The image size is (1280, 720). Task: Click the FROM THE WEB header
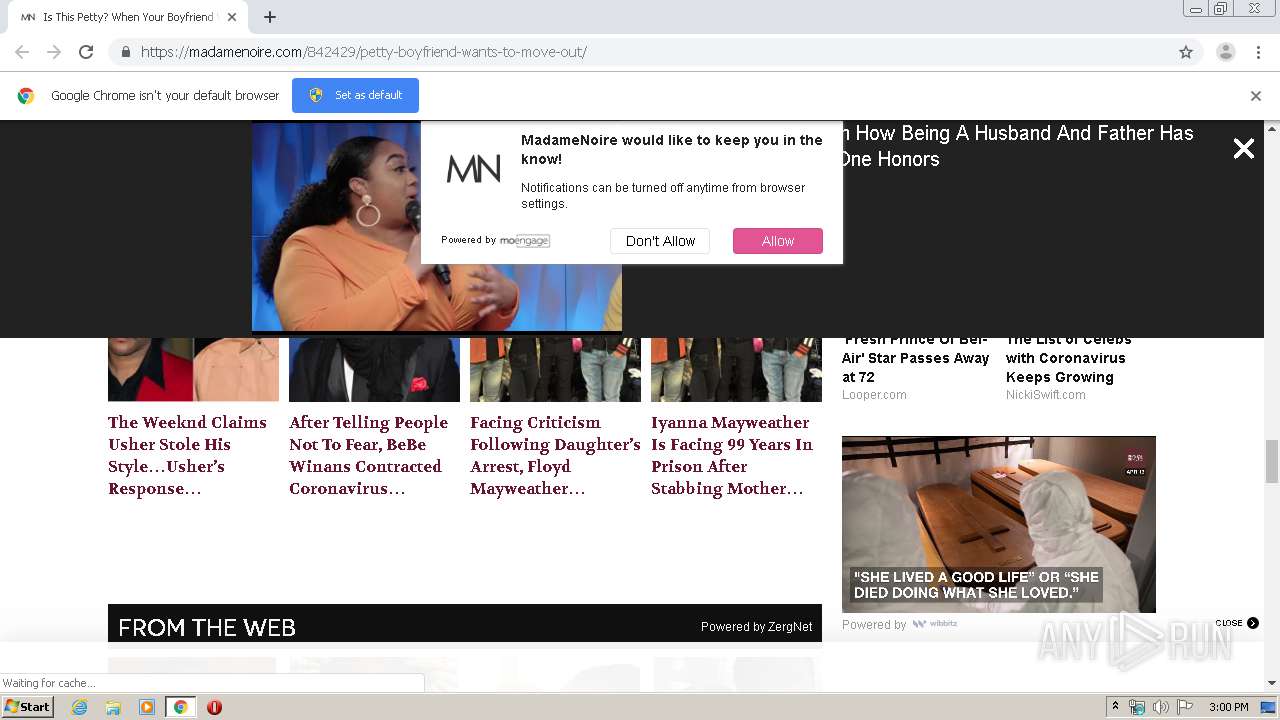207,627
